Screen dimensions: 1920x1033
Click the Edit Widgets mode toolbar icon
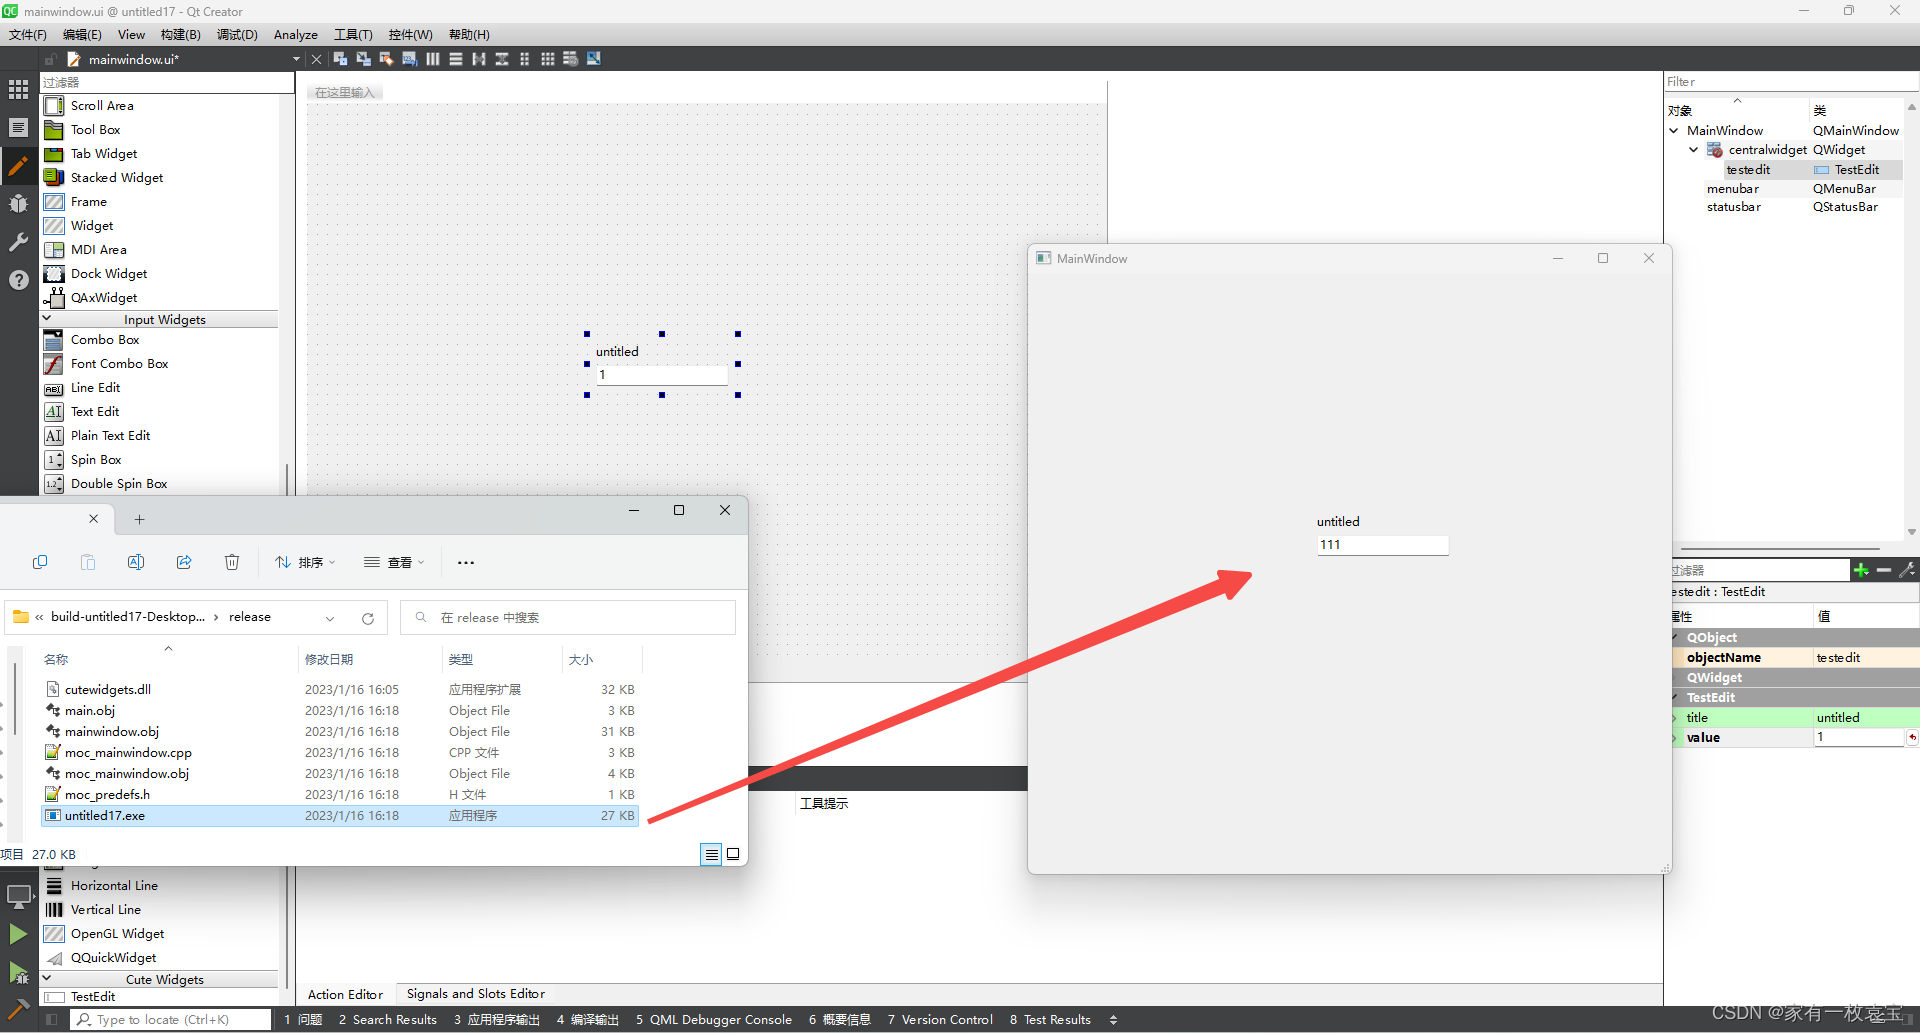(x=340, y=59)
